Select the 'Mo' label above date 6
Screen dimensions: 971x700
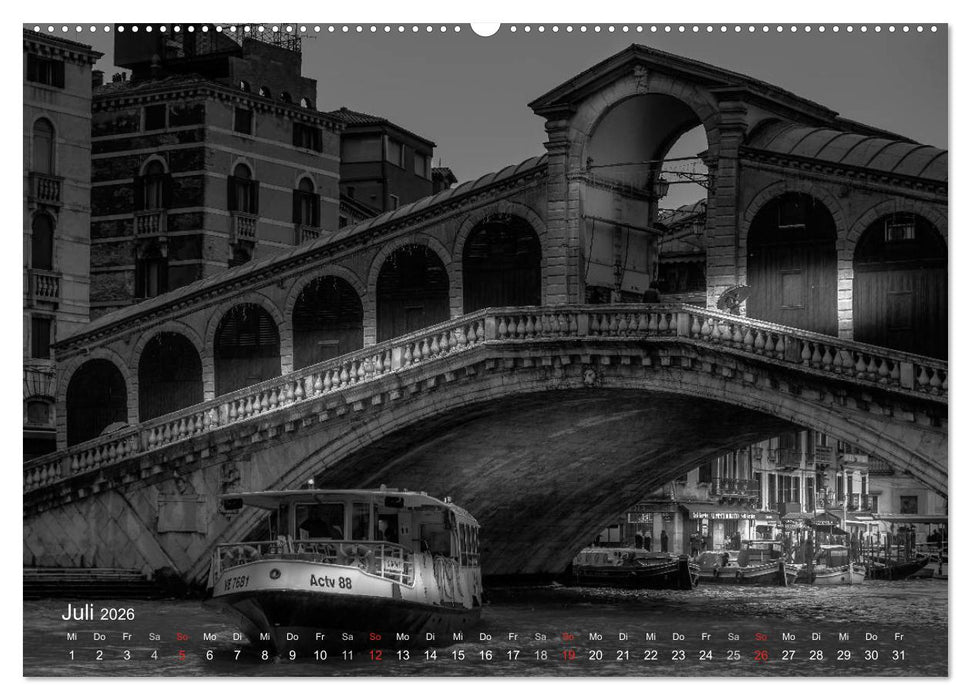209,638
